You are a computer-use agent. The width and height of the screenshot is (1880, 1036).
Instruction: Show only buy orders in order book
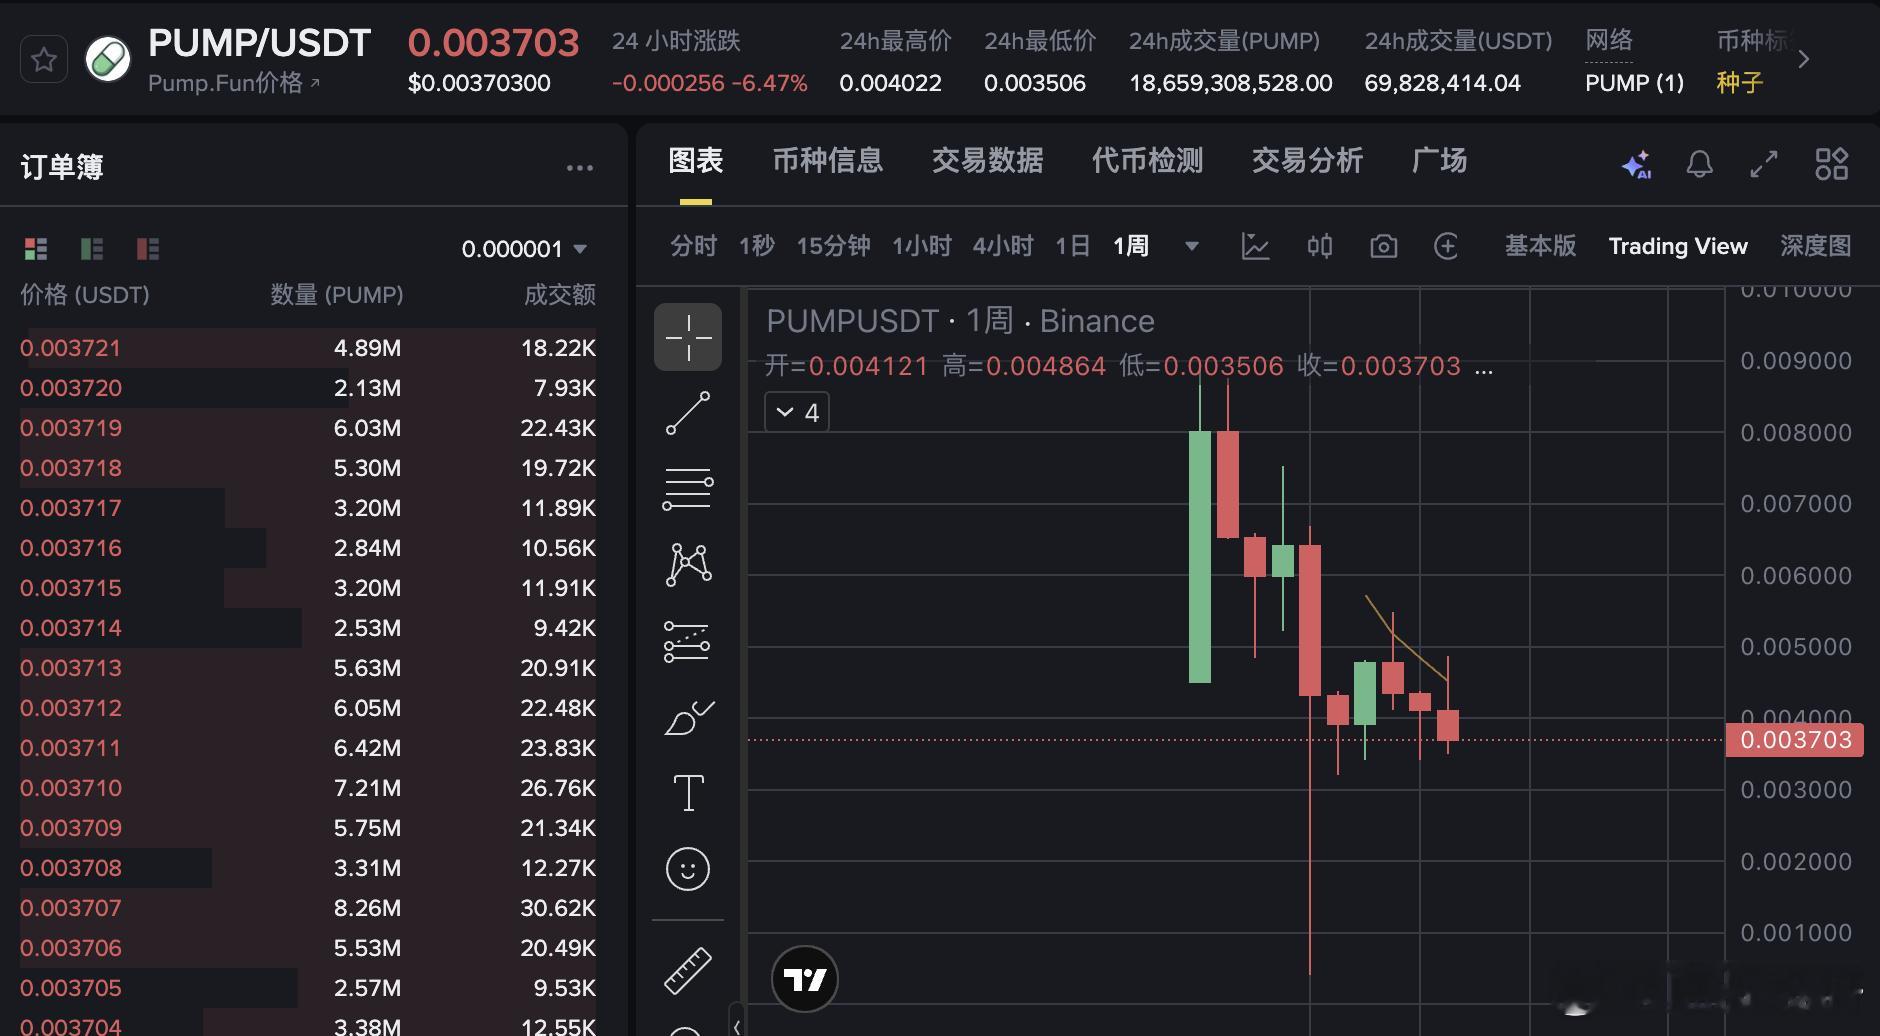92,248
